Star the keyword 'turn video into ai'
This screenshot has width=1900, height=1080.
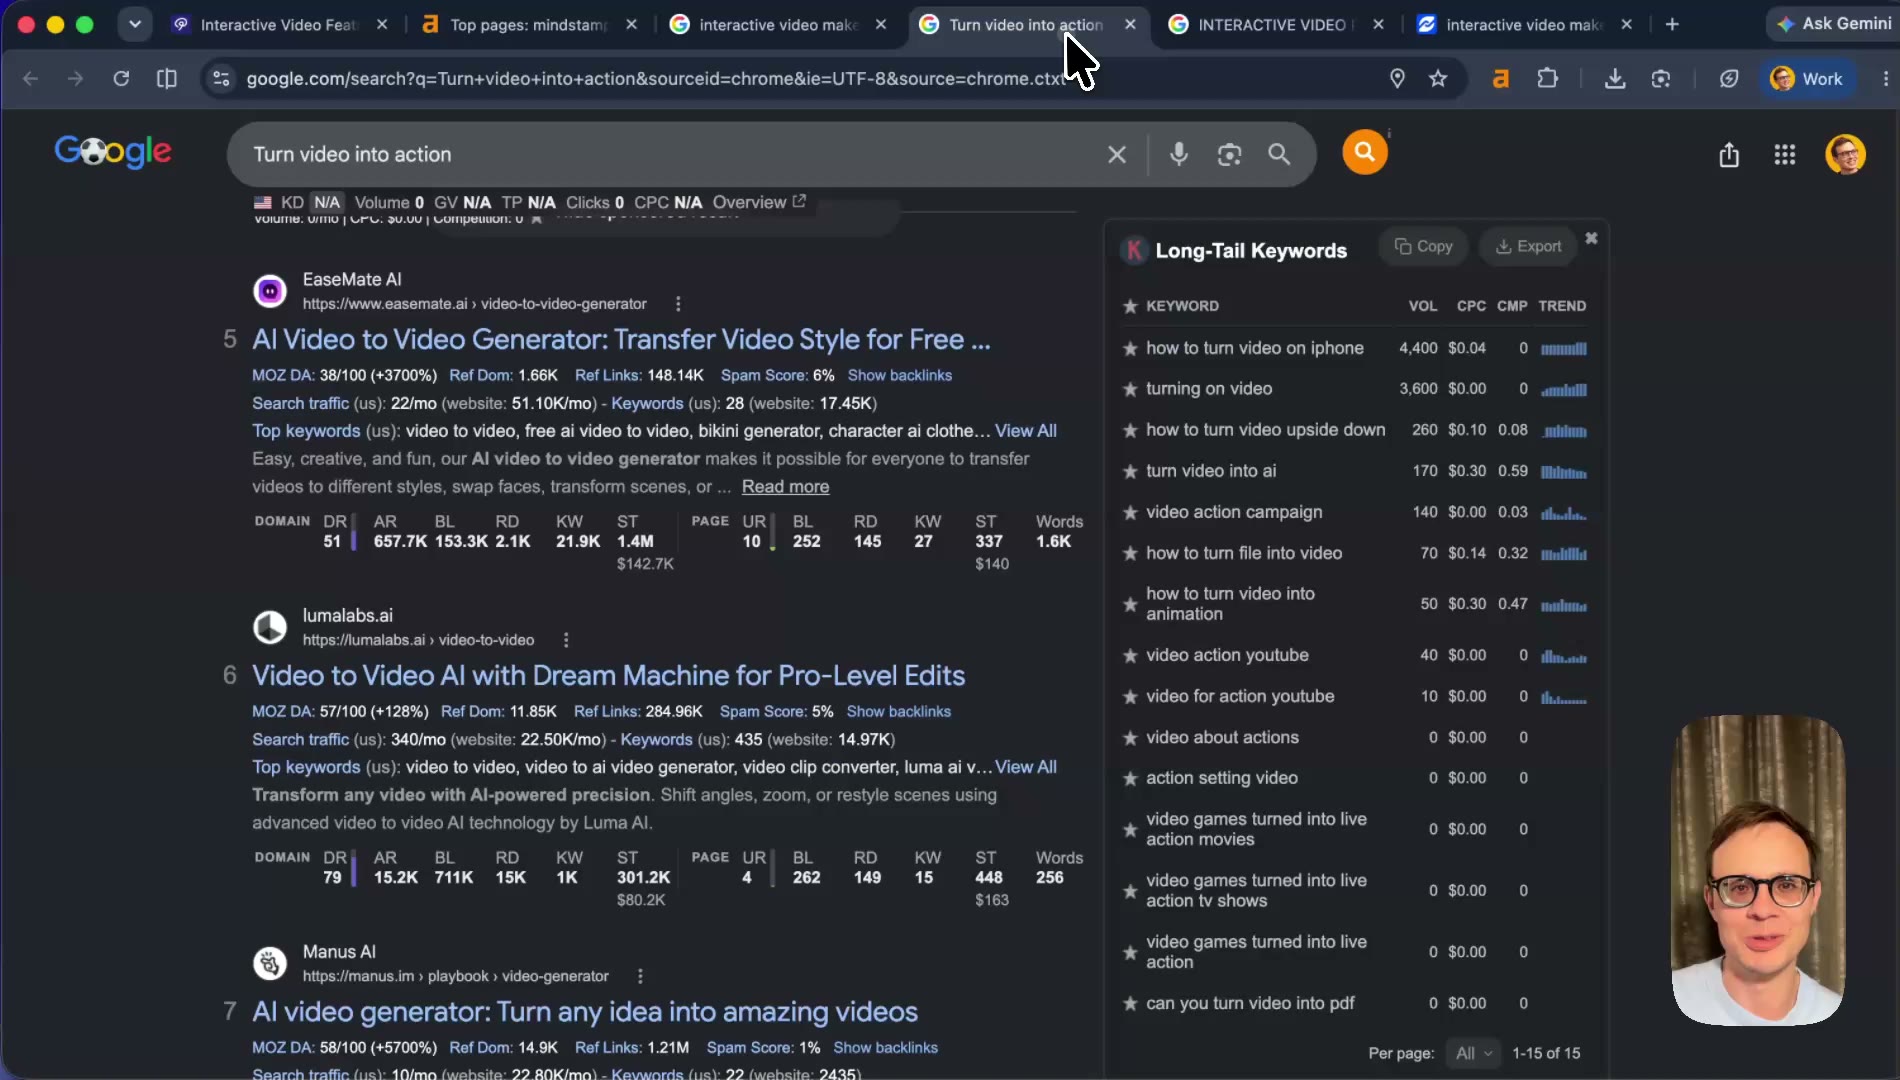1130,471
